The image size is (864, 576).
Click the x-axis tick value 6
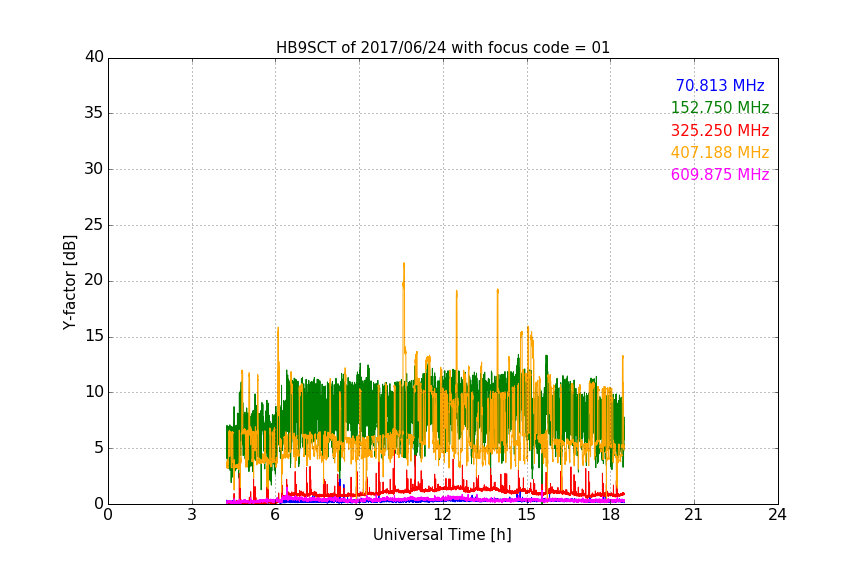(275, 515)
